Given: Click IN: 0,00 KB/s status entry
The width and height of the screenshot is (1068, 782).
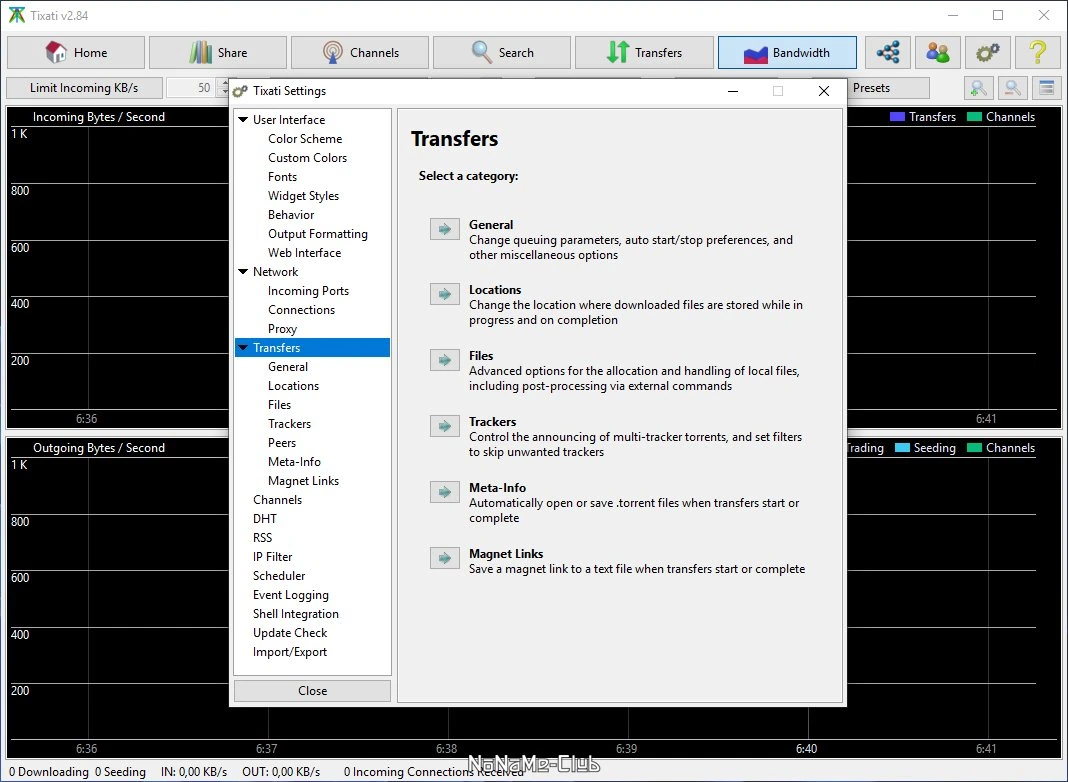Looking at the screenshot, I should (194, 772).
